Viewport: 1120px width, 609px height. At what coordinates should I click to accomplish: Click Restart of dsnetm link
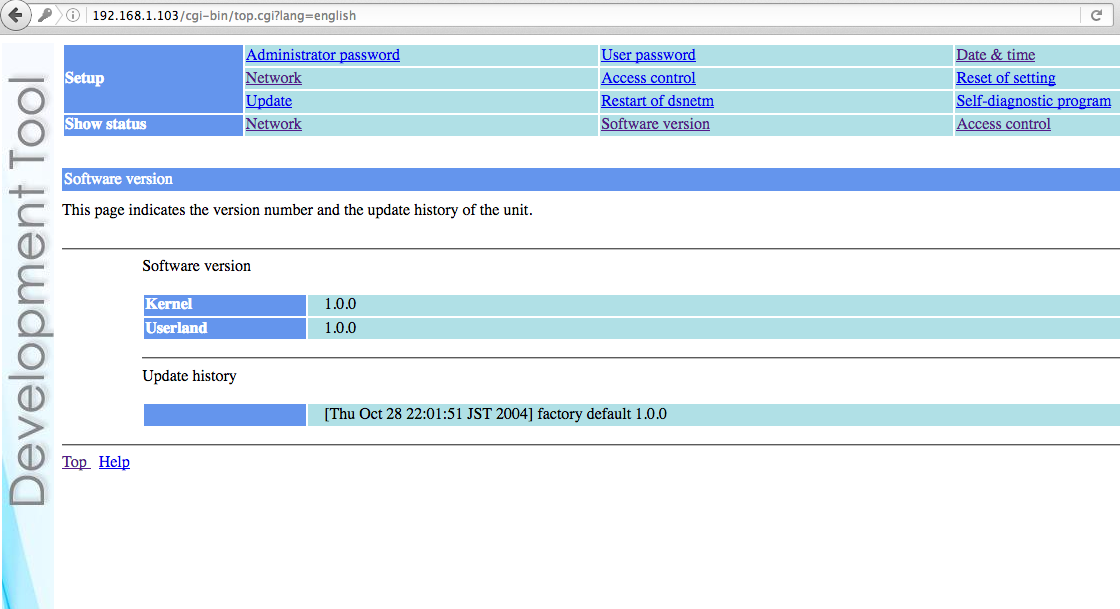click(657, 101)
